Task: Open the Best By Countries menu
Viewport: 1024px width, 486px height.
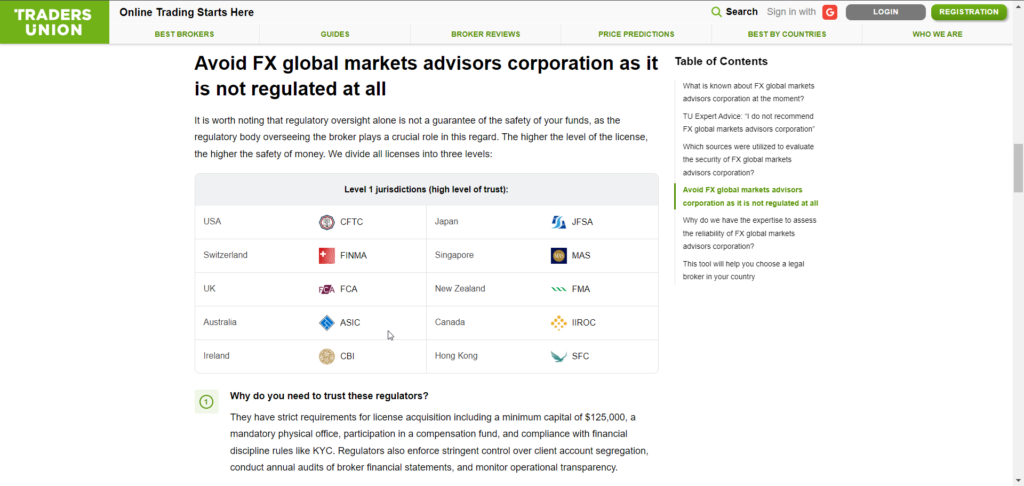Action: coord(787,34)
